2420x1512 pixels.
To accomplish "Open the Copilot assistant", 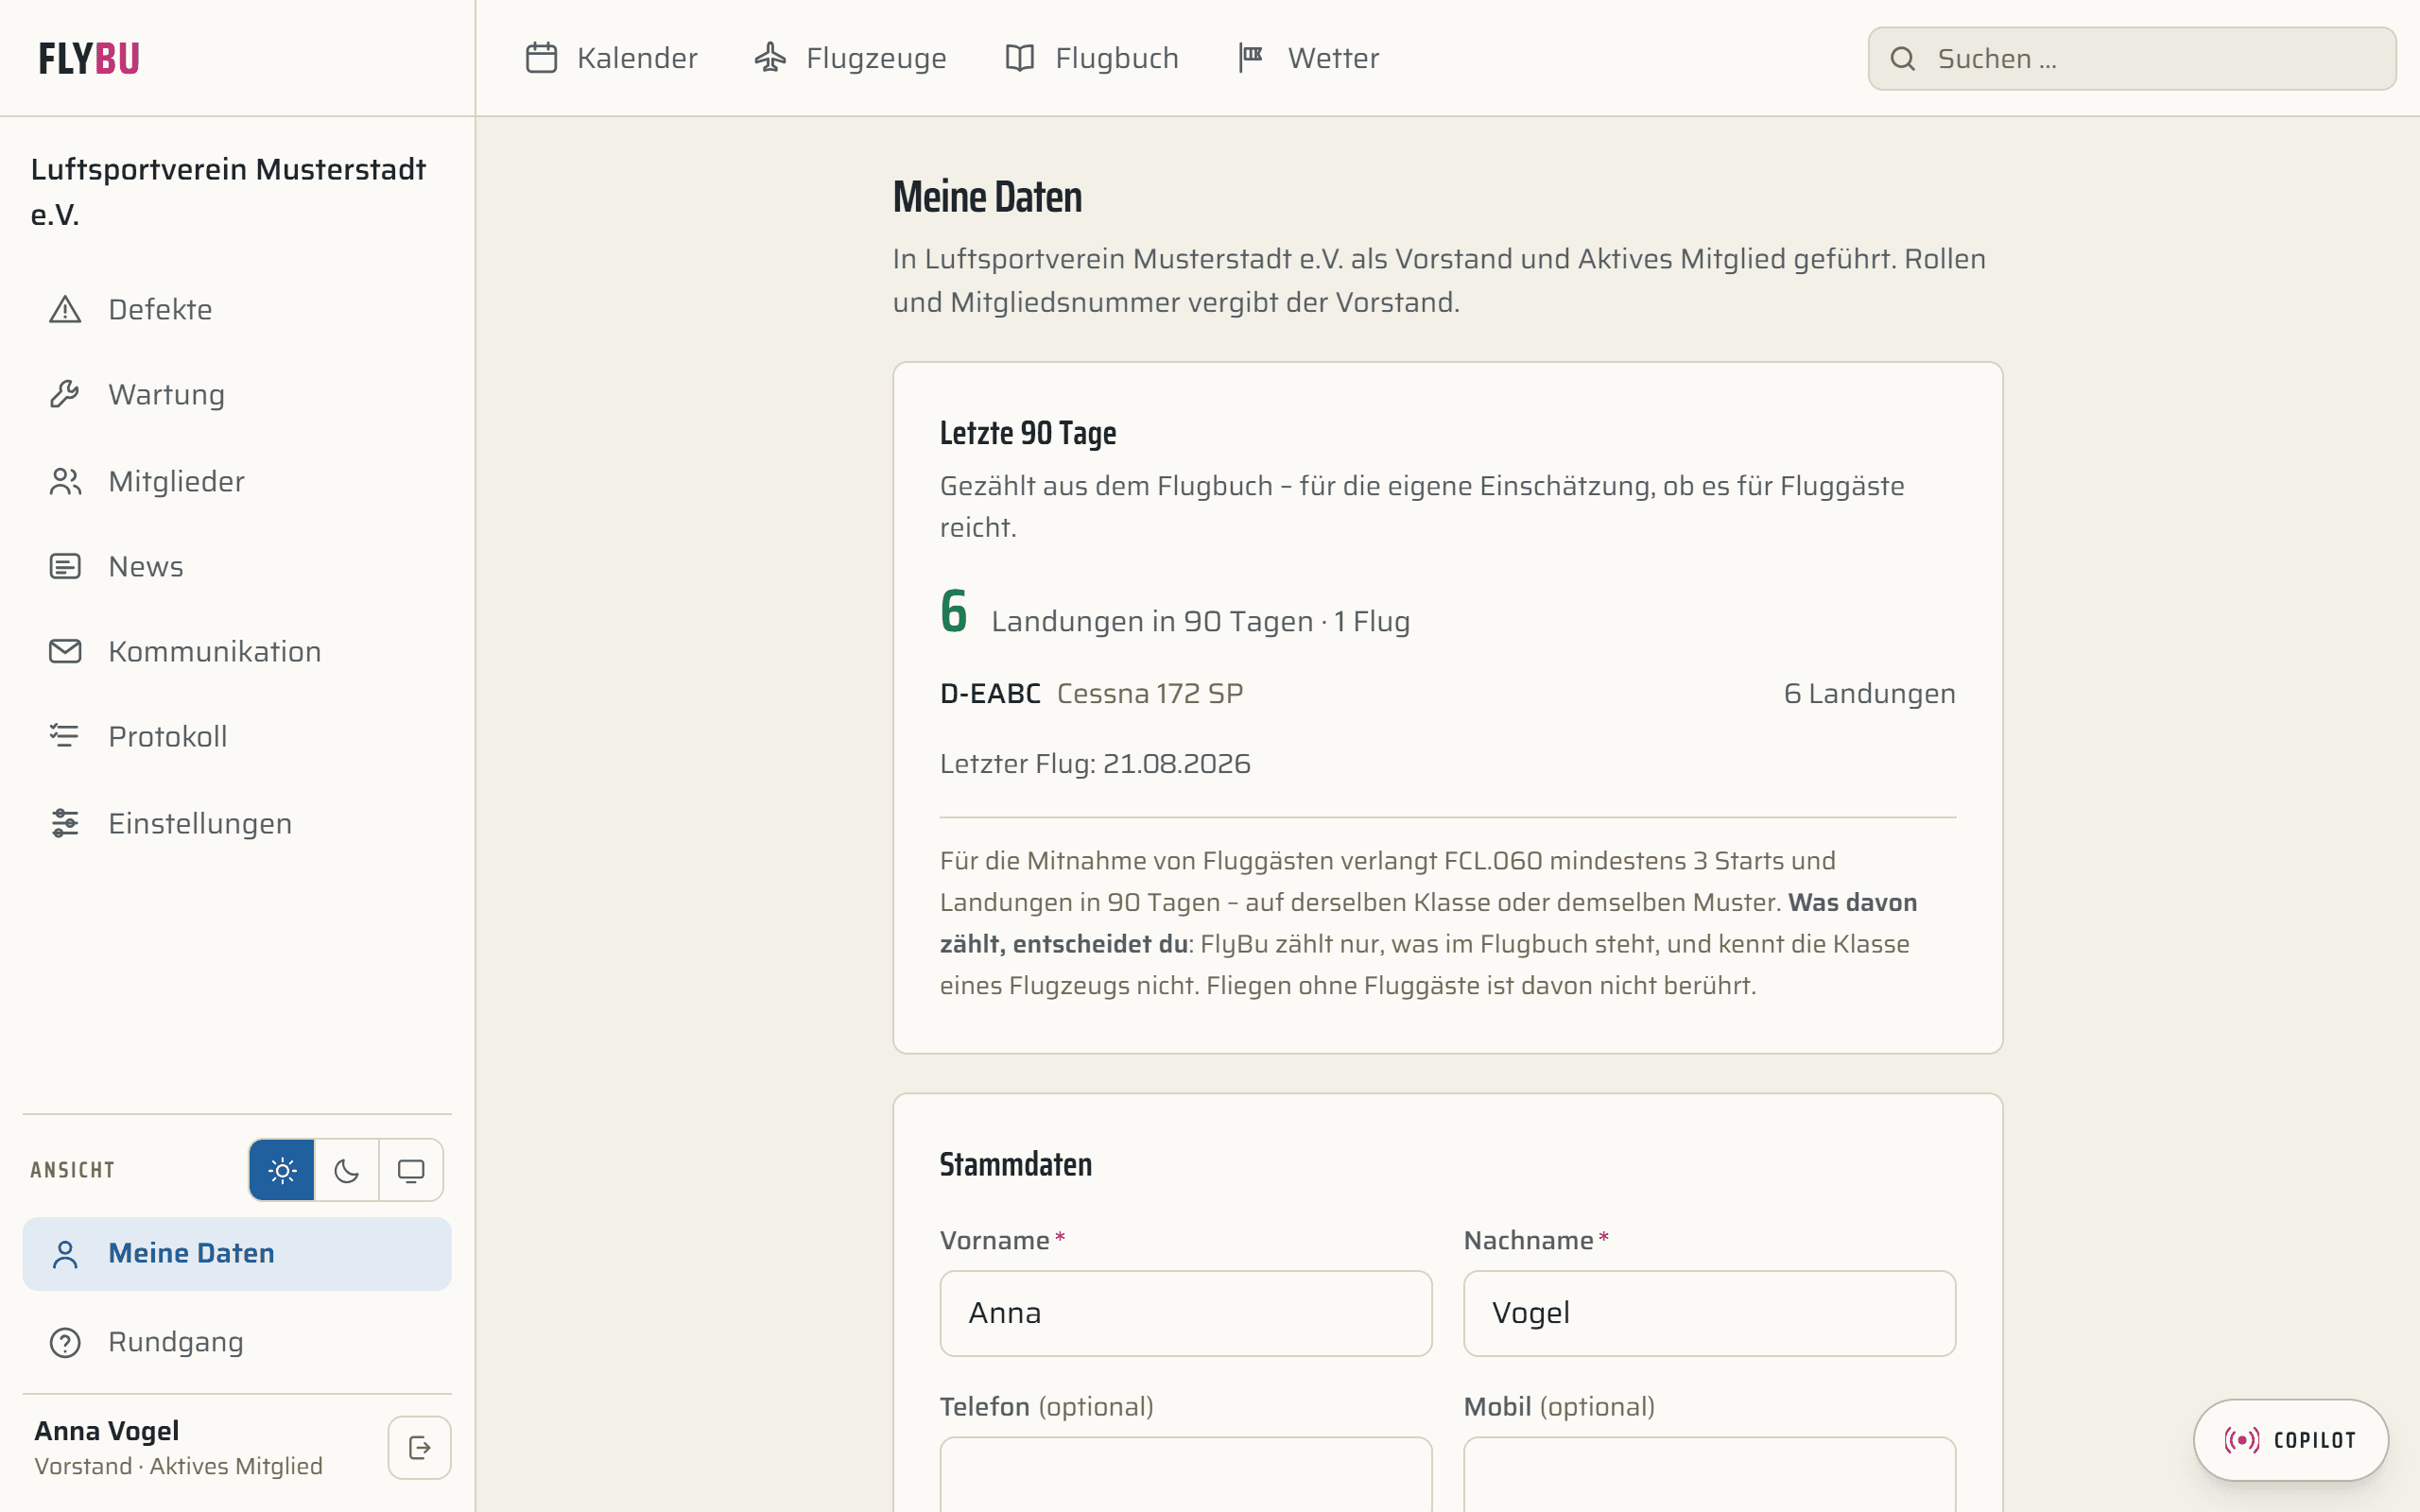I will click(2291, 1440).
